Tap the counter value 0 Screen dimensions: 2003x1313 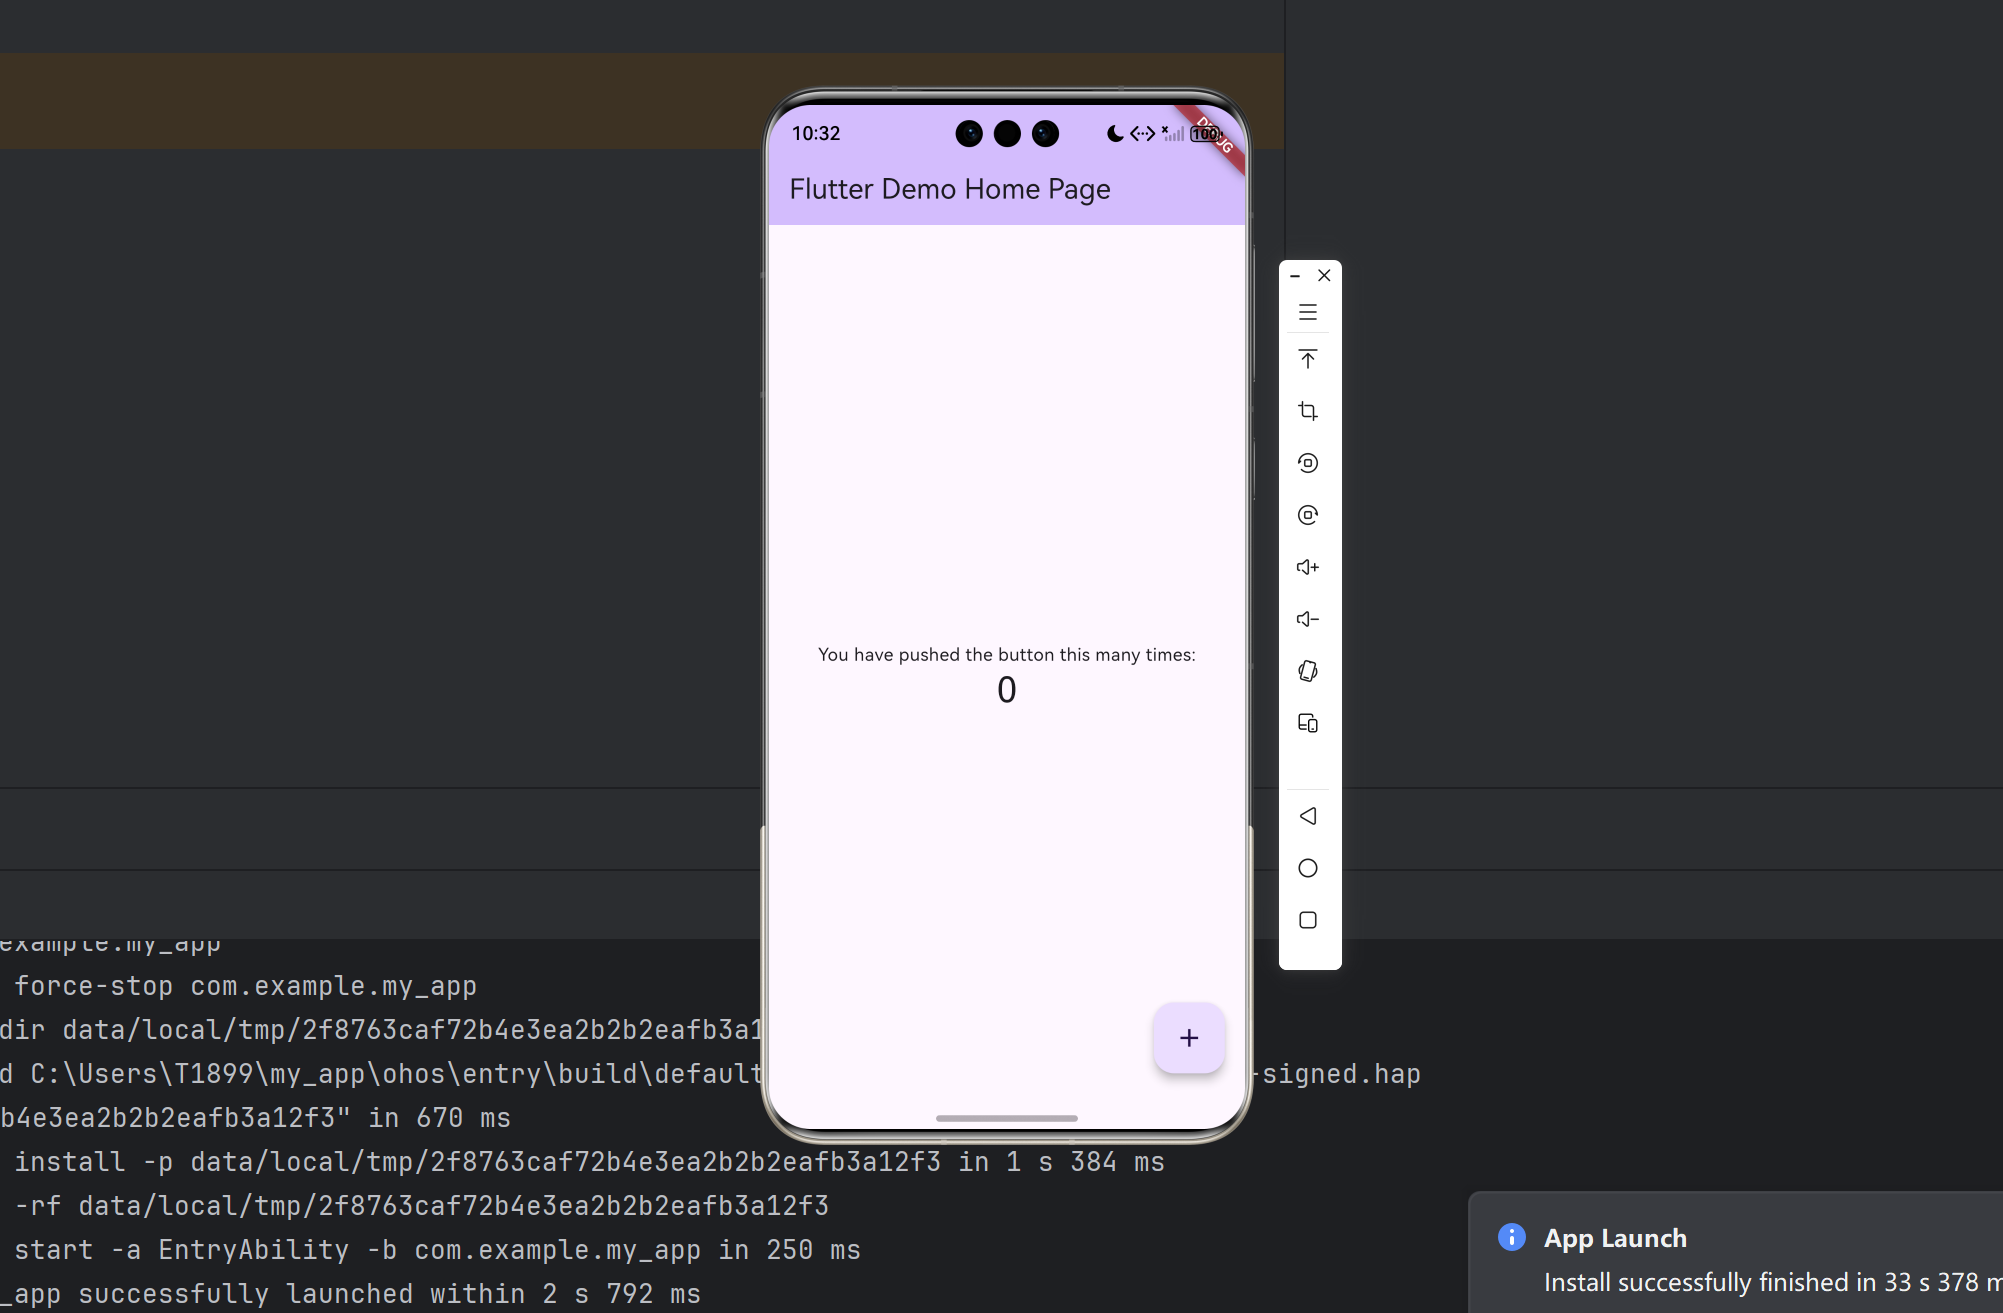pos(1006,690)
